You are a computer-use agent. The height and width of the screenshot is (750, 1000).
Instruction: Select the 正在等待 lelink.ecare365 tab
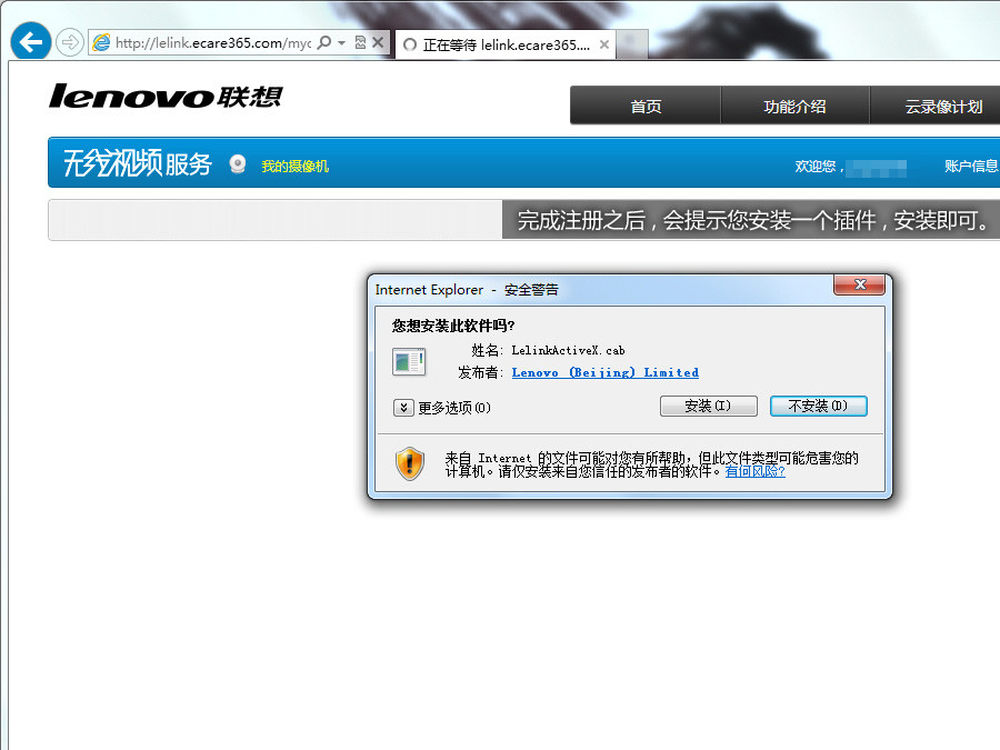[506, 45]
